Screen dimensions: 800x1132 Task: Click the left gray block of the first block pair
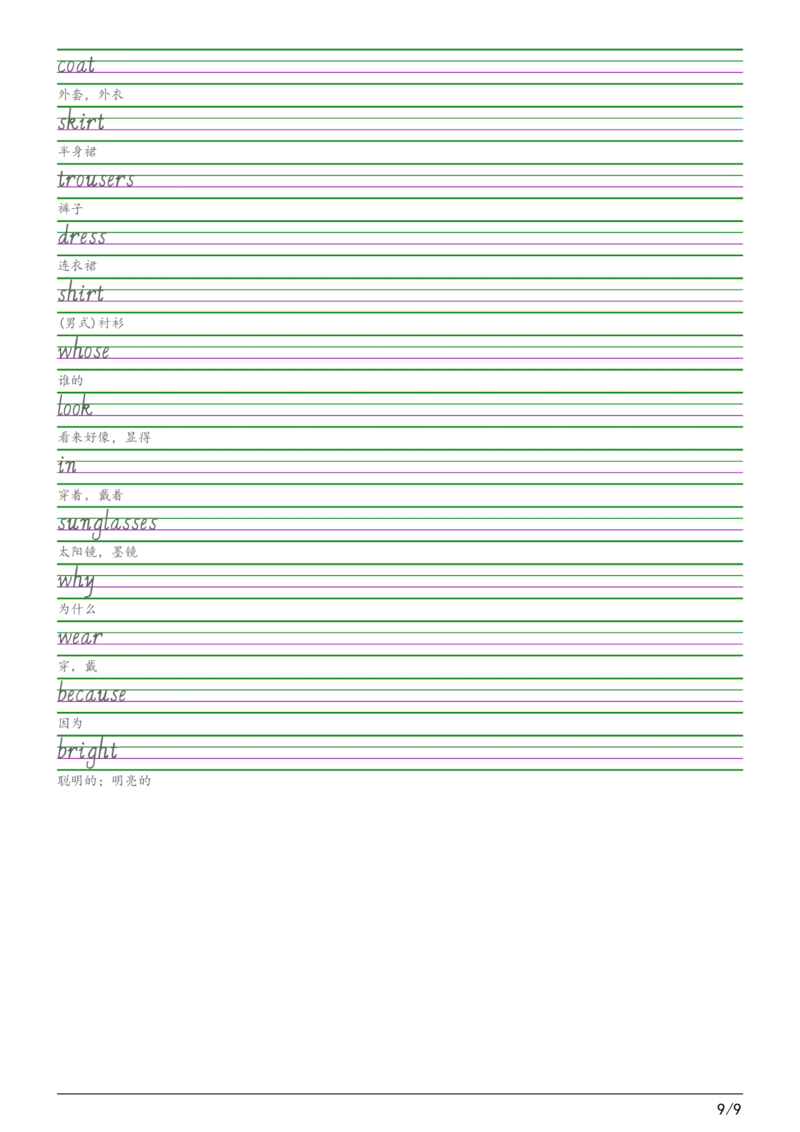[x=71, y=96]
